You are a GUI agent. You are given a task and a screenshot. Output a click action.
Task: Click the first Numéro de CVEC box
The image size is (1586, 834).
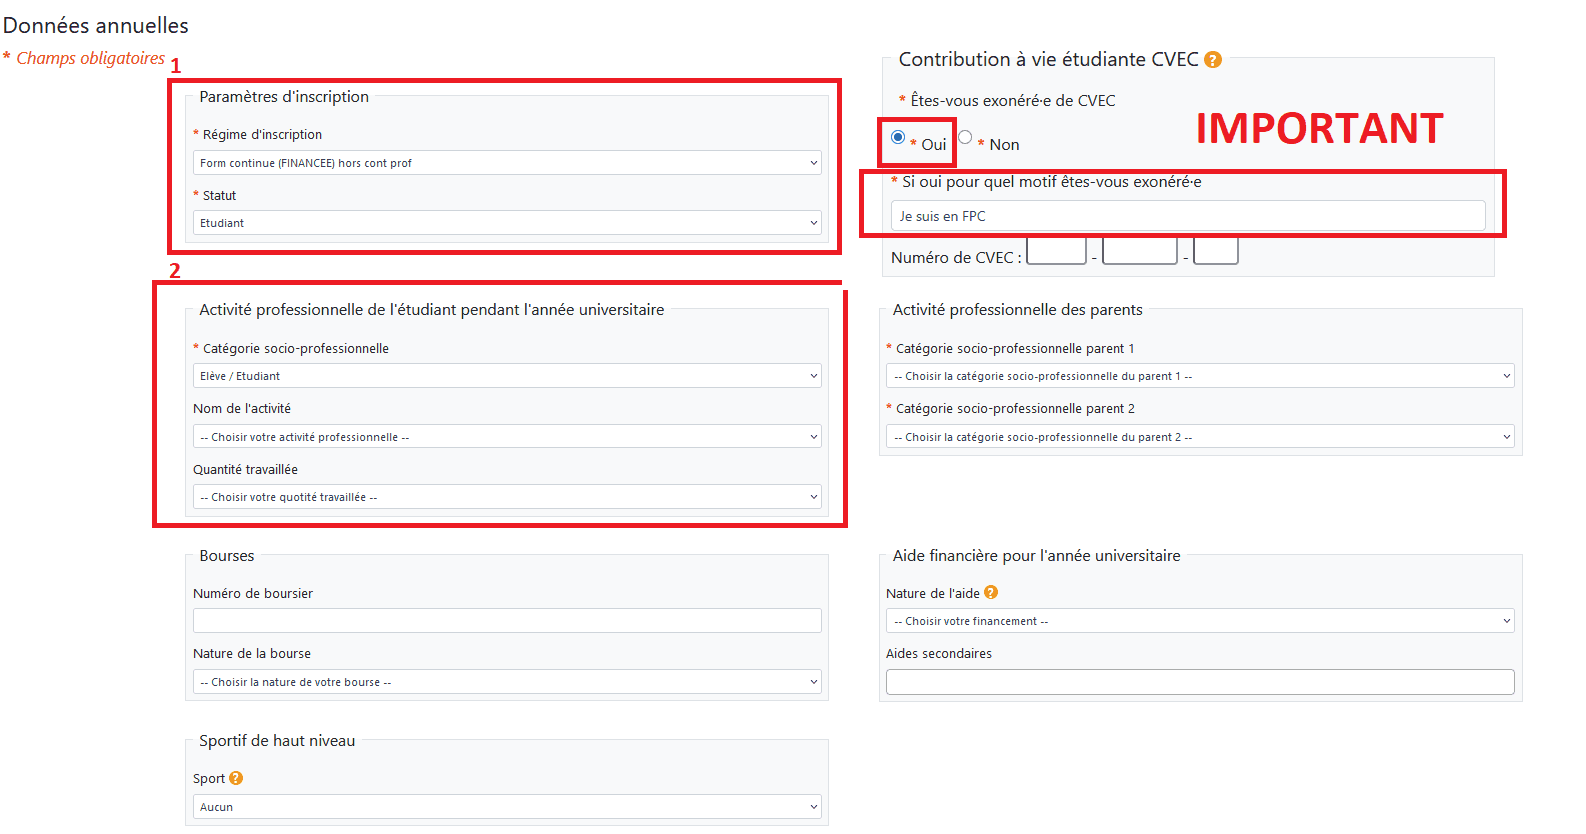click(x=1056, y=251)
